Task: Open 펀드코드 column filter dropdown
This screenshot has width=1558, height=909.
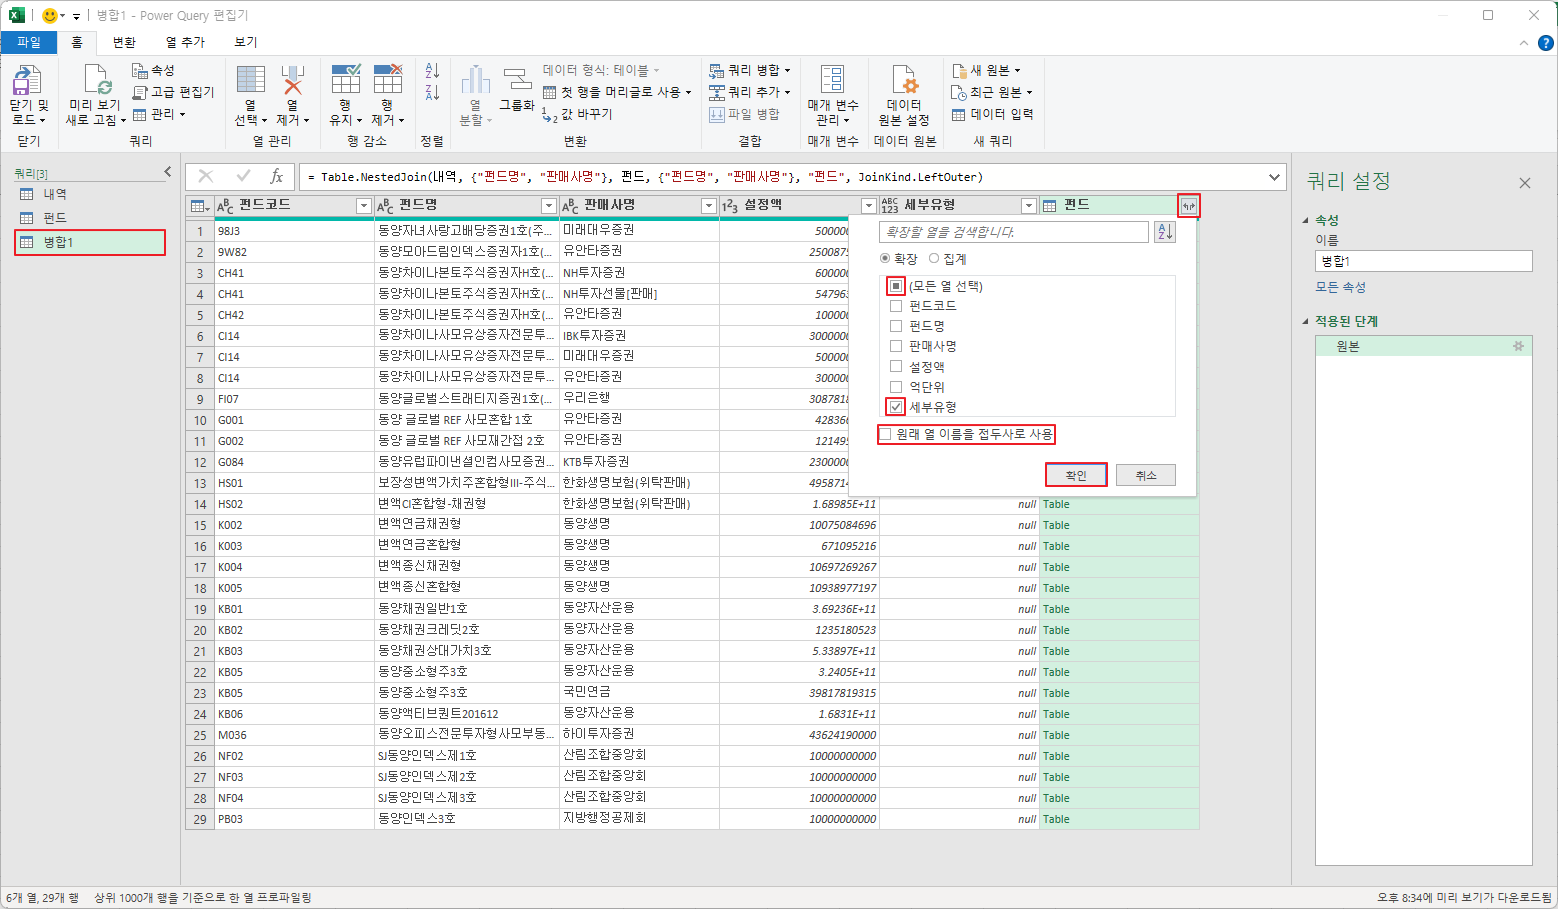Action: click(x=364, y=205)
